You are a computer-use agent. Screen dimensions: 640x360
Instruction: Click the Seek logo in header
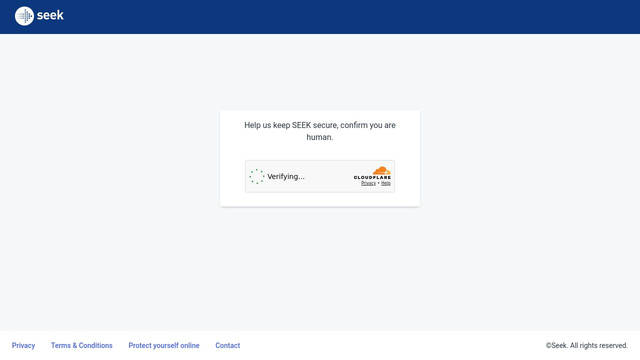pos(39,16)
